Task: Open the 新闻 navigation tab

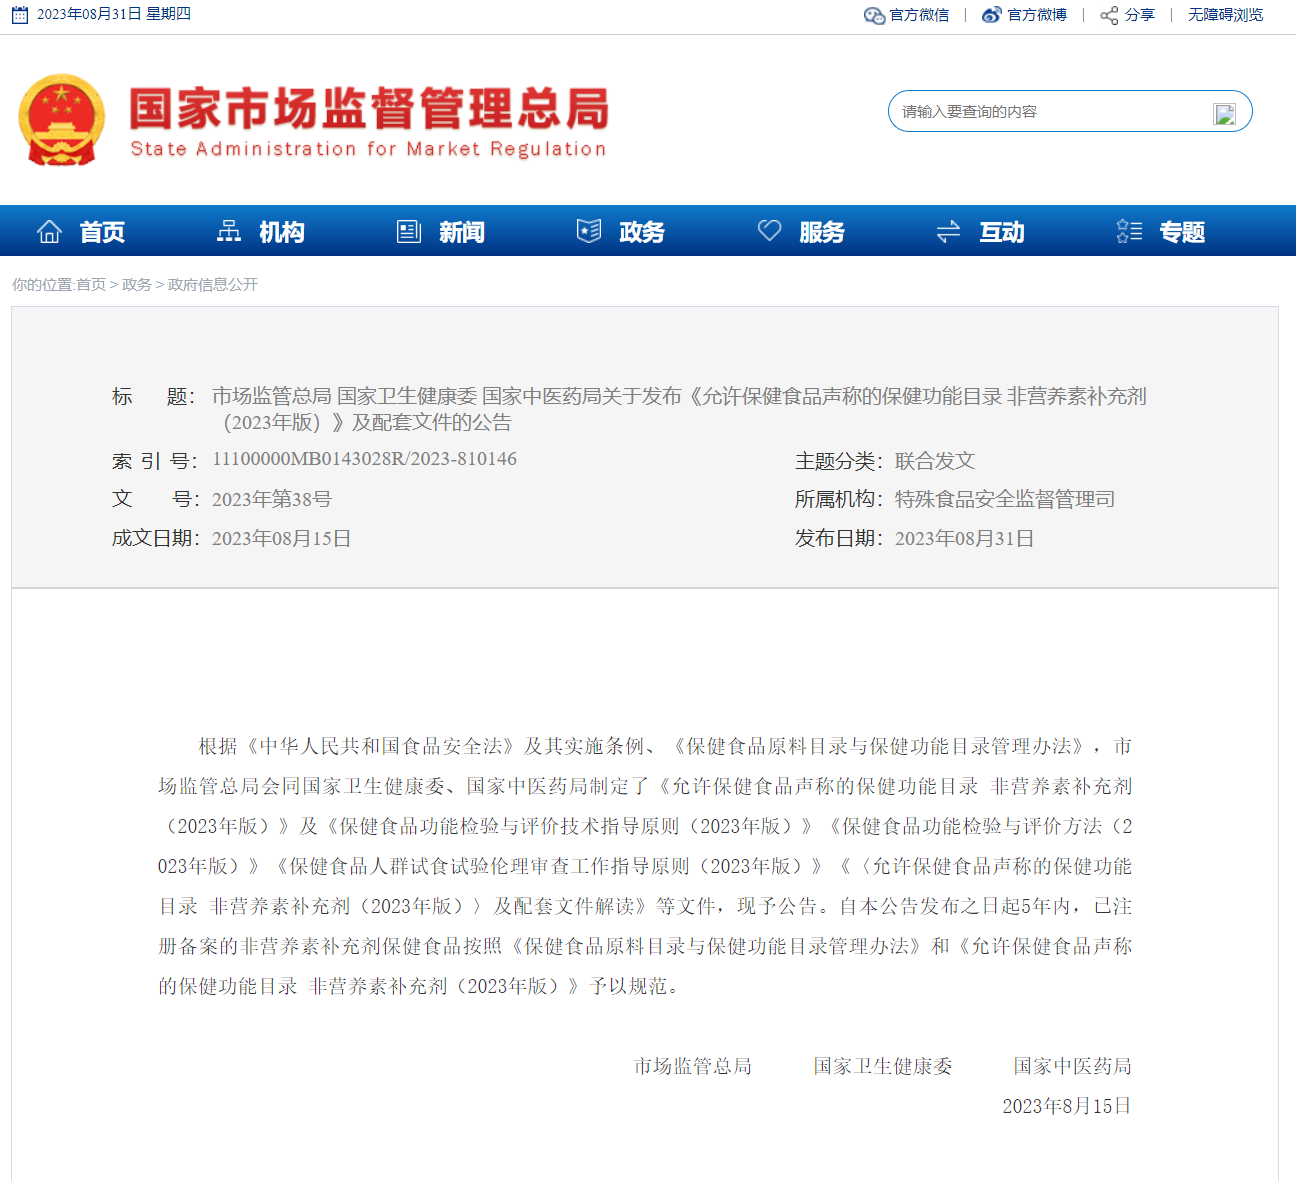Action: pos(462,232)
